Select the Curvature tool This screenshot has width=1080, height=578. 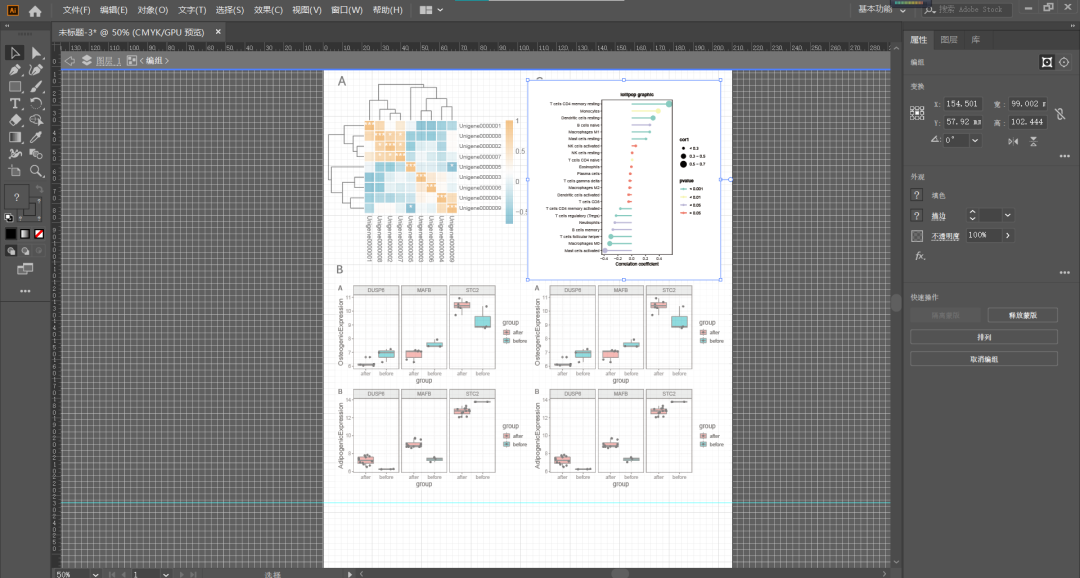click(36, 70)
